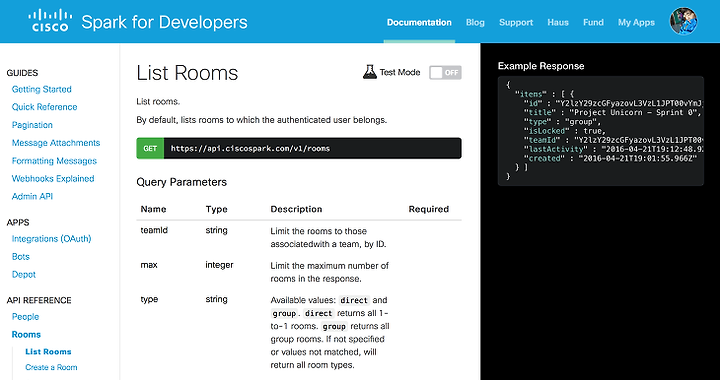Click the "lastActivity" line in response
The image size is (720, 380).
614,149
